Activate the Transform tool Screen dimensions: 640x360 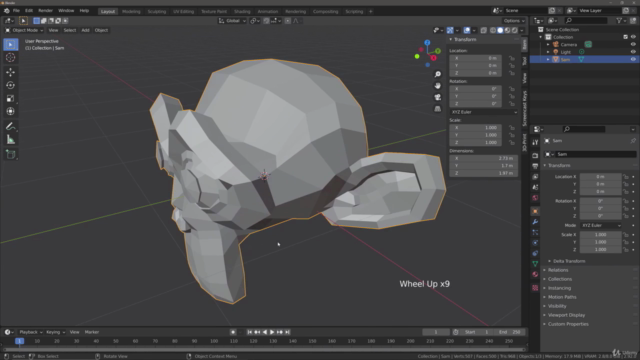[x=11, y=111]
